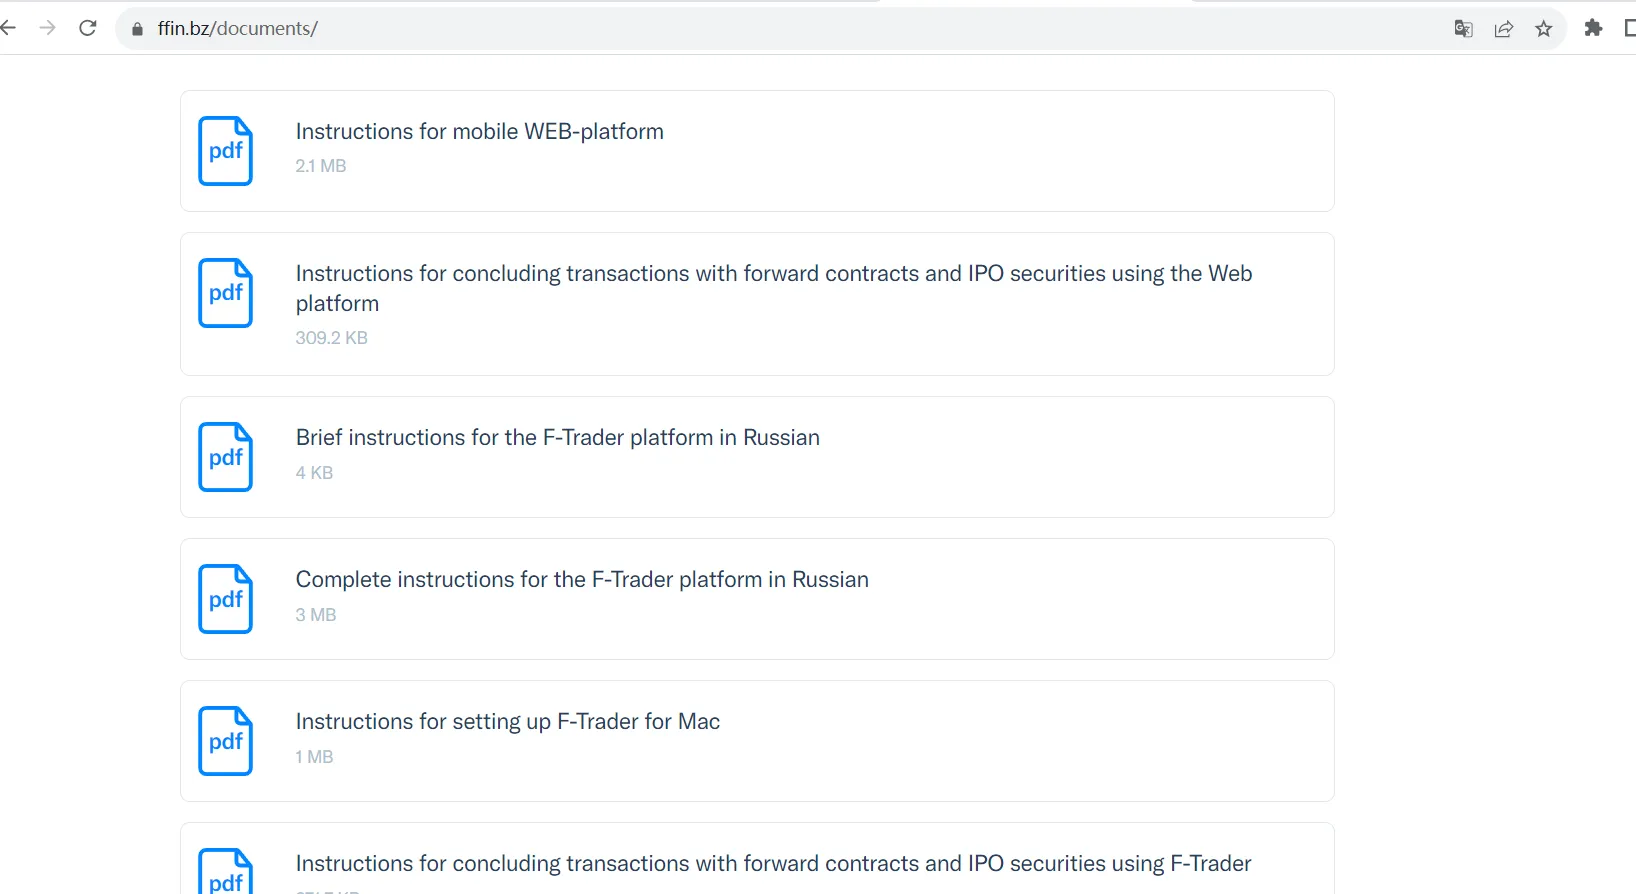Click PDF icon for IPO securities using F-Trader
The width and height of the screenshot is (1636, 894).
pyautogui.click(x=225, y=872)
